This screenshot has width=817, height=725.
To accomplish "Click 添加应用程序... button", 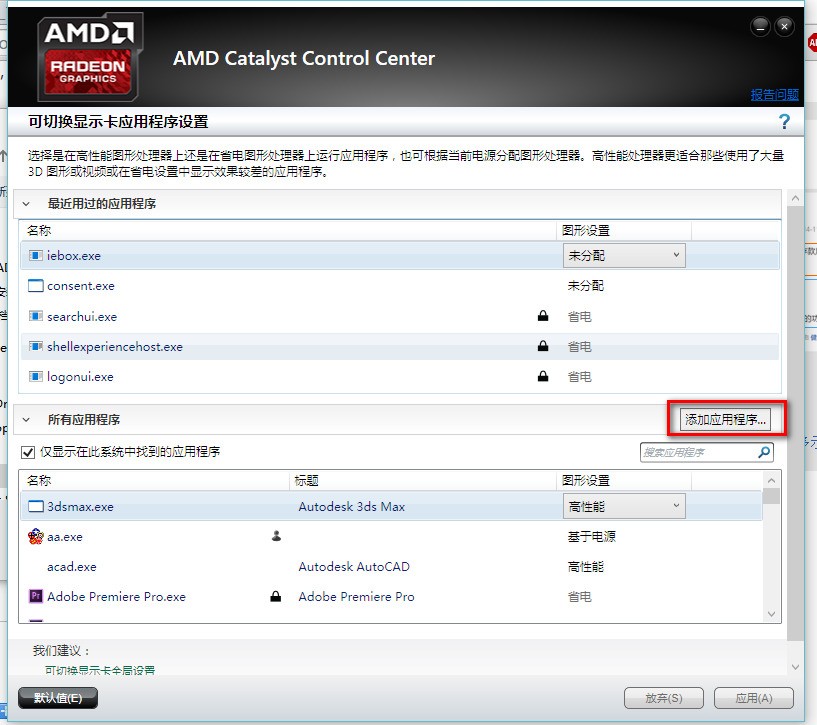I will (725, 420).
